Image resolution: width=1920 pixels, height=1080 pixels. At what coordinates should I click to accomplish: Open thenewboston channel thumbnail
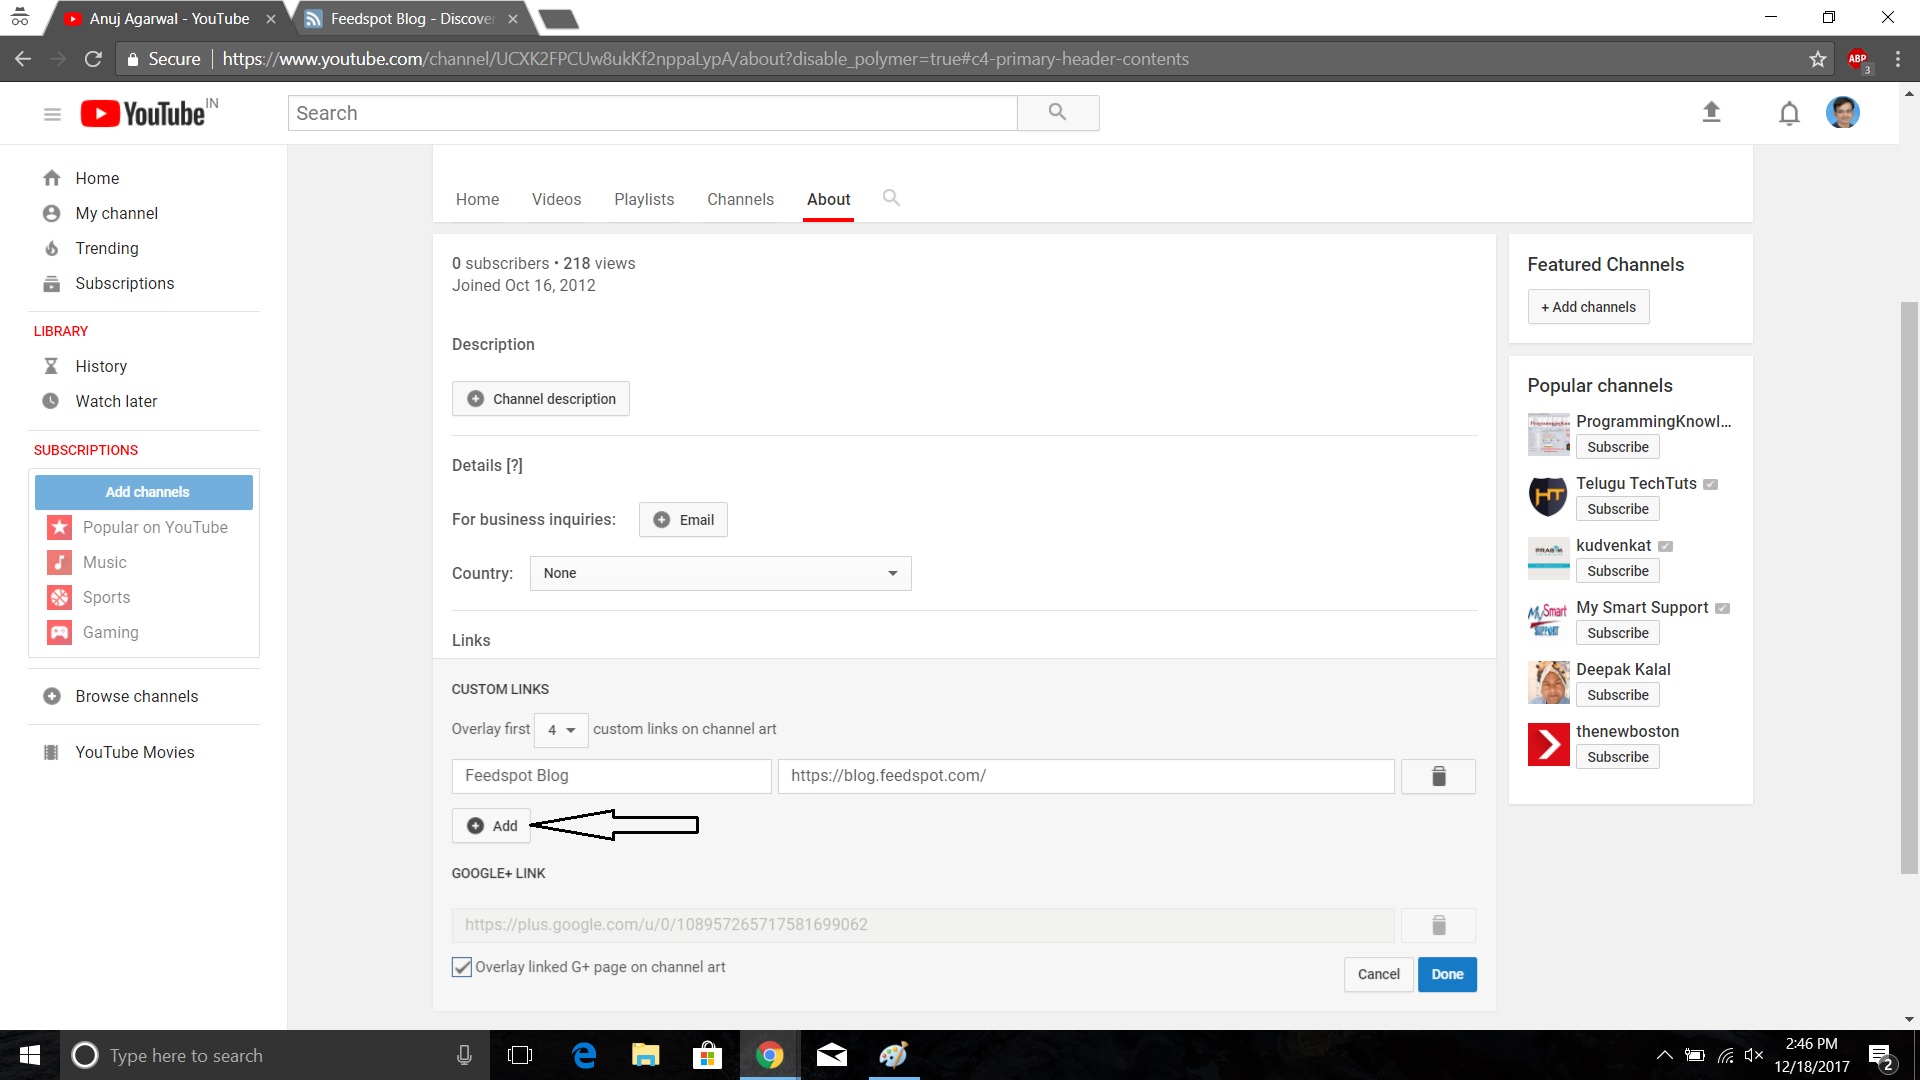click(x=1548, y=744)
